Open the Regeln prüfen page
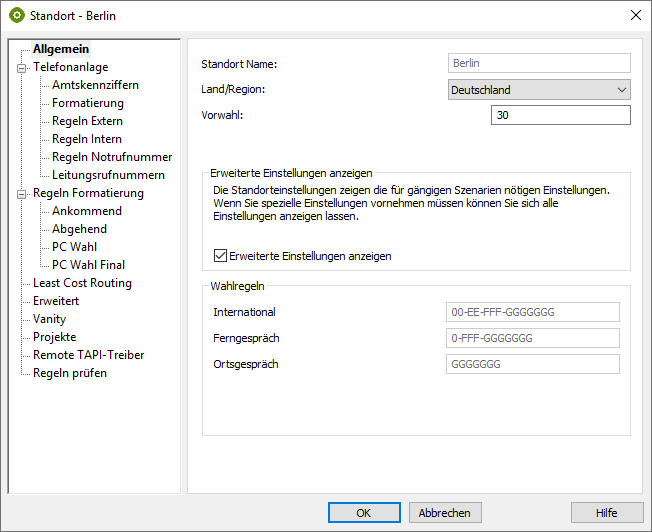 69,373
